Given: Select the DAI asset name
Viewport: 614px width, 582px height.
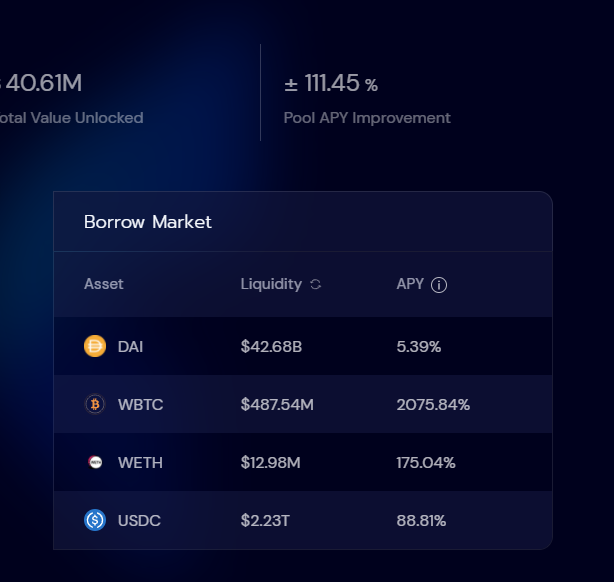Looking at the screenshot, I should tap(131, 347).
